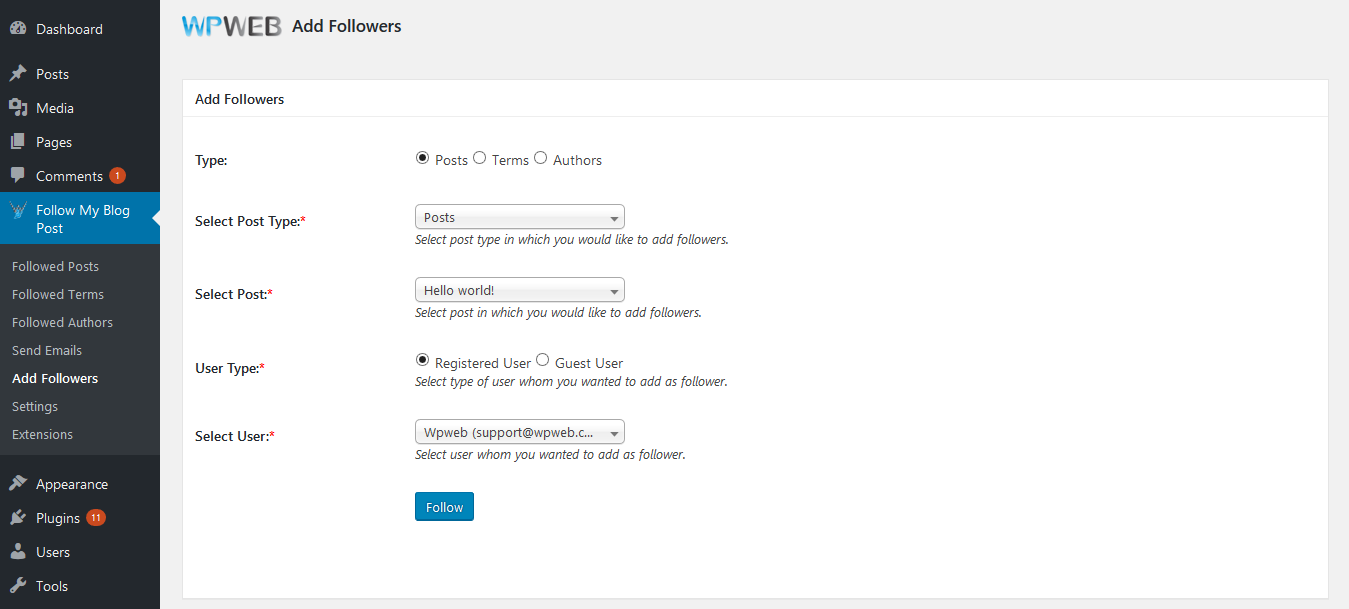Image resolution: width=1349 pixels, height=609 pixels.
Task: Click the Pages icon in sidebar
Action: point(18,142)
